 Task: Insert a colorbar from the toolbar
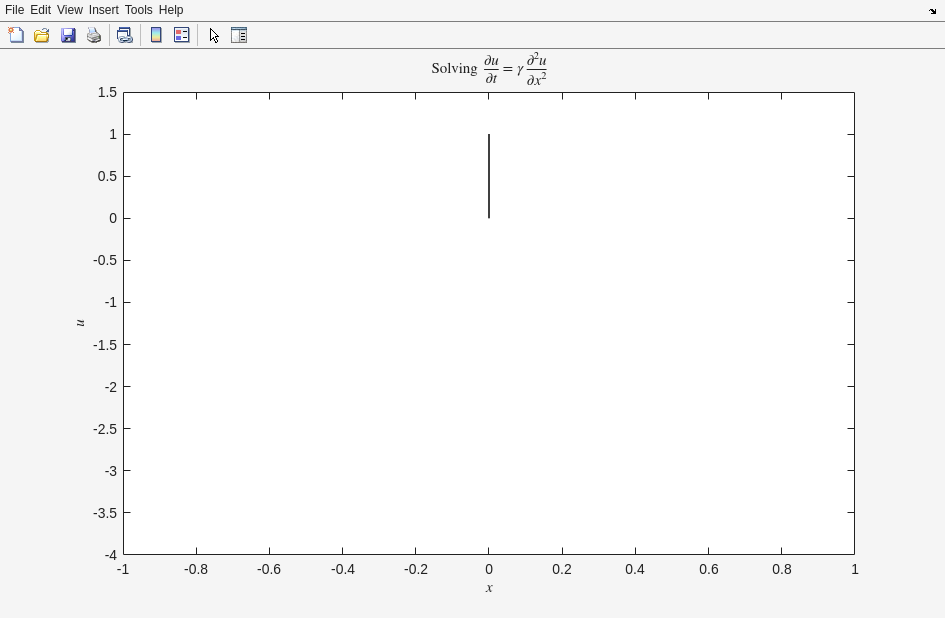tap(156, 35)
